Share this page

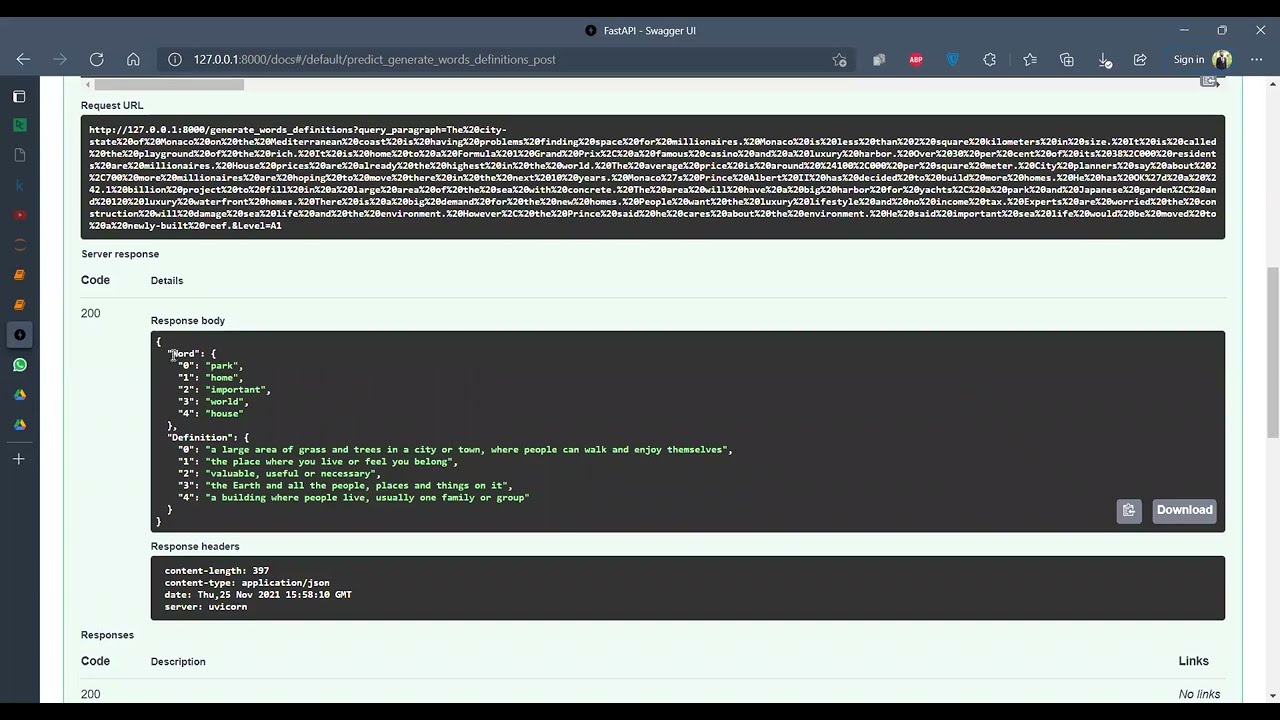point(1140,59)
